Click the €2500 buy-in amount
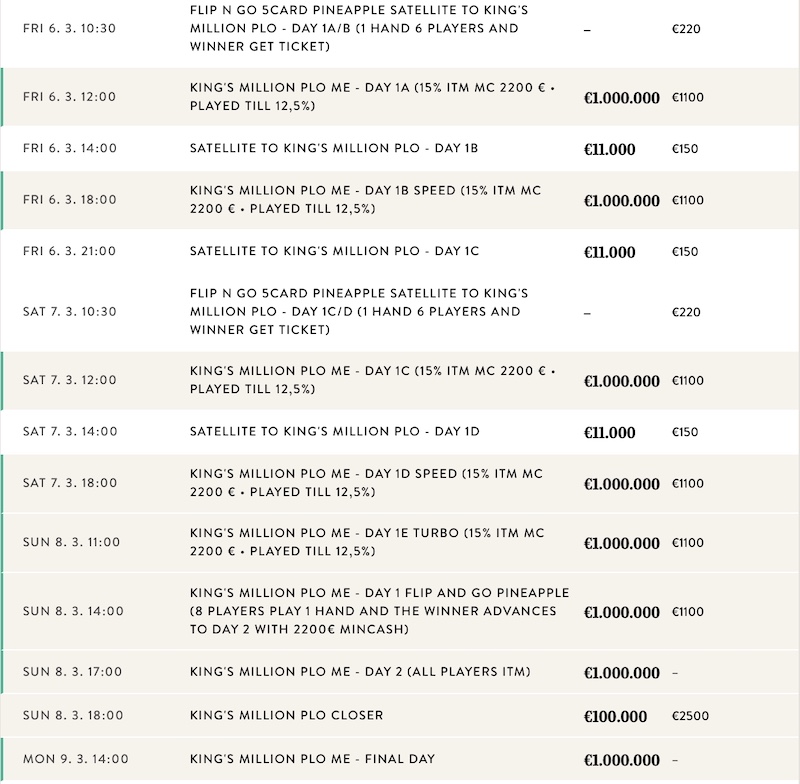This screenshot has width=800, height=784. [689, 717]
